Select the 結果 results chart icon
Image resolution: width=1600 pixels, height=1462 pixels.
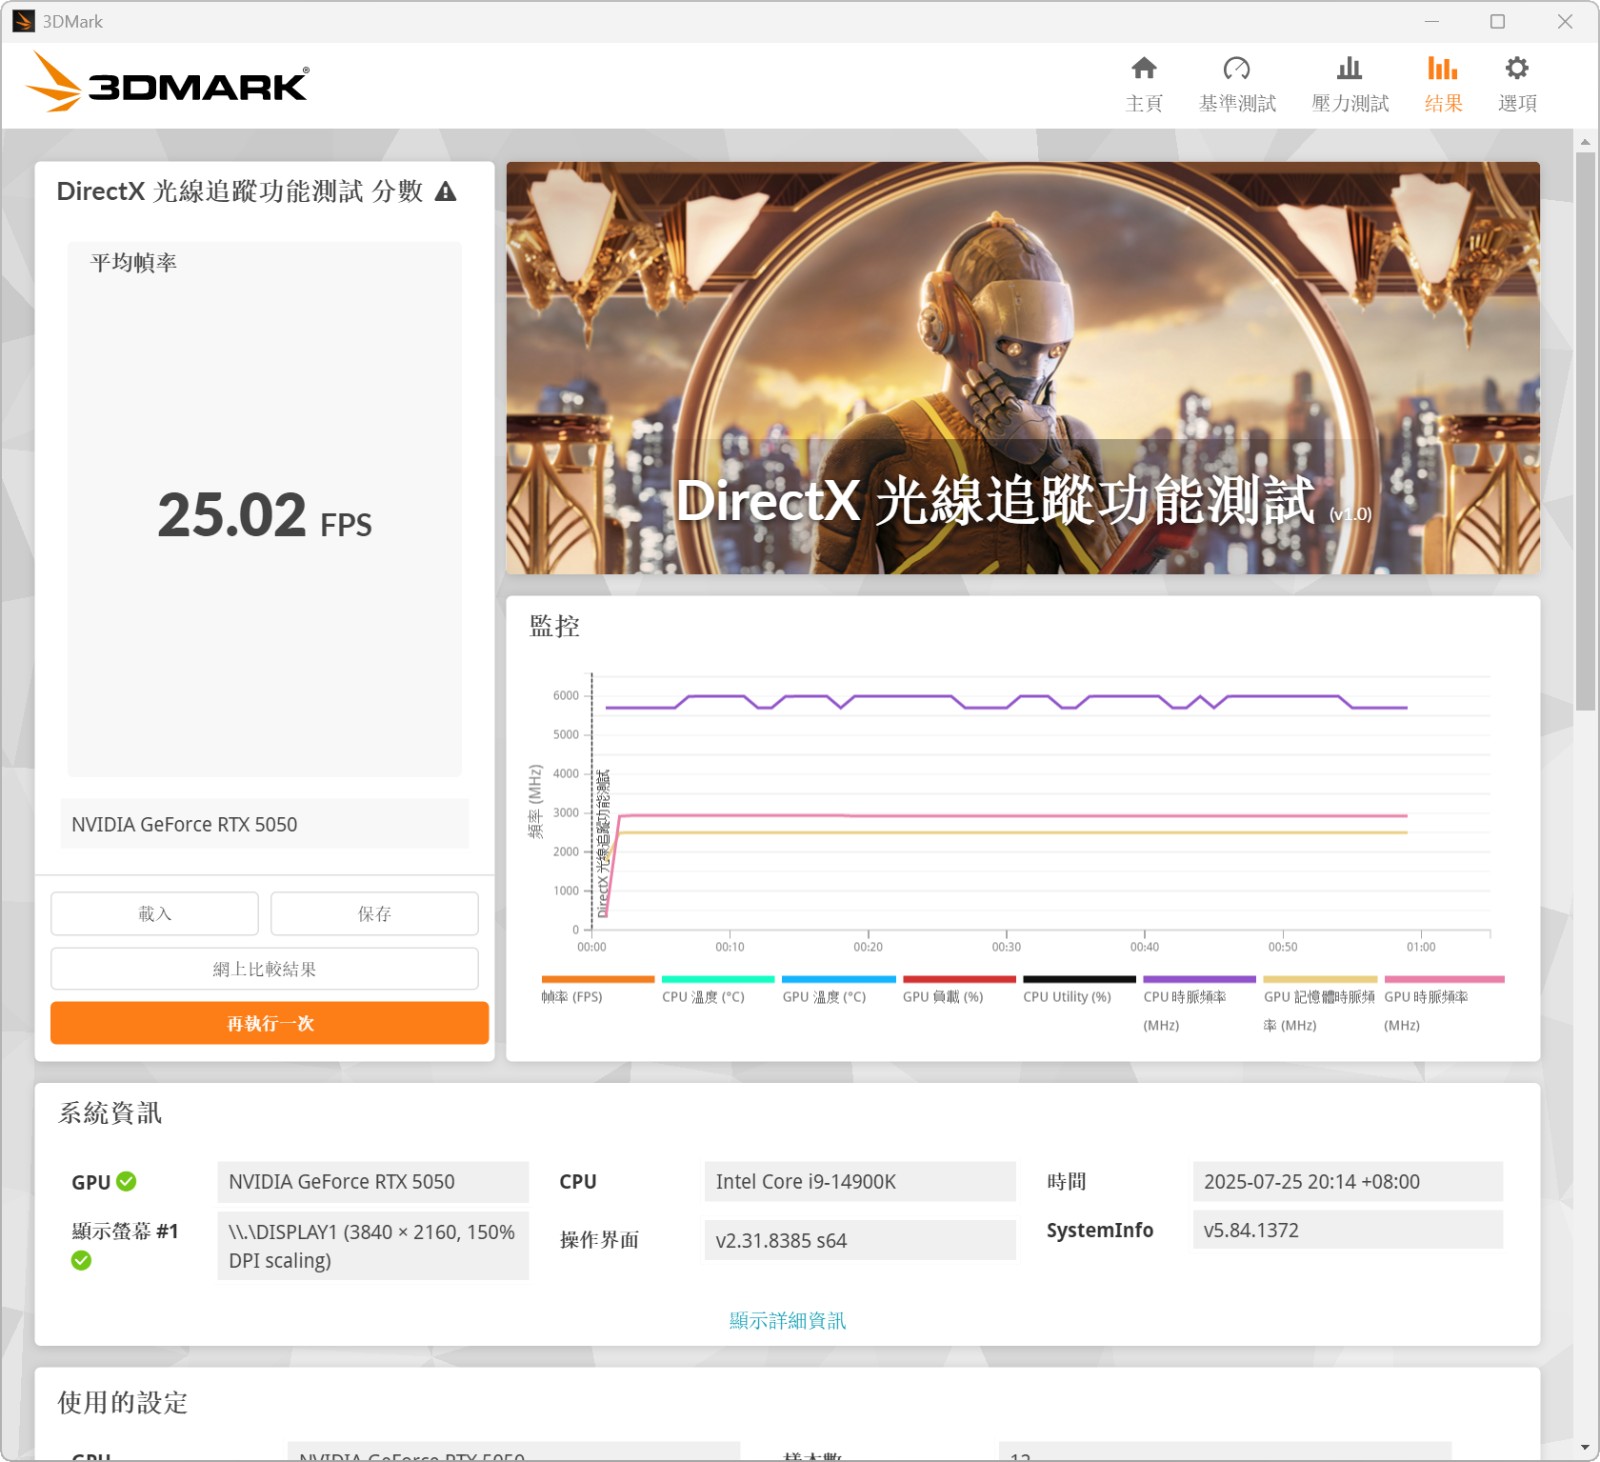(1442, 69)
